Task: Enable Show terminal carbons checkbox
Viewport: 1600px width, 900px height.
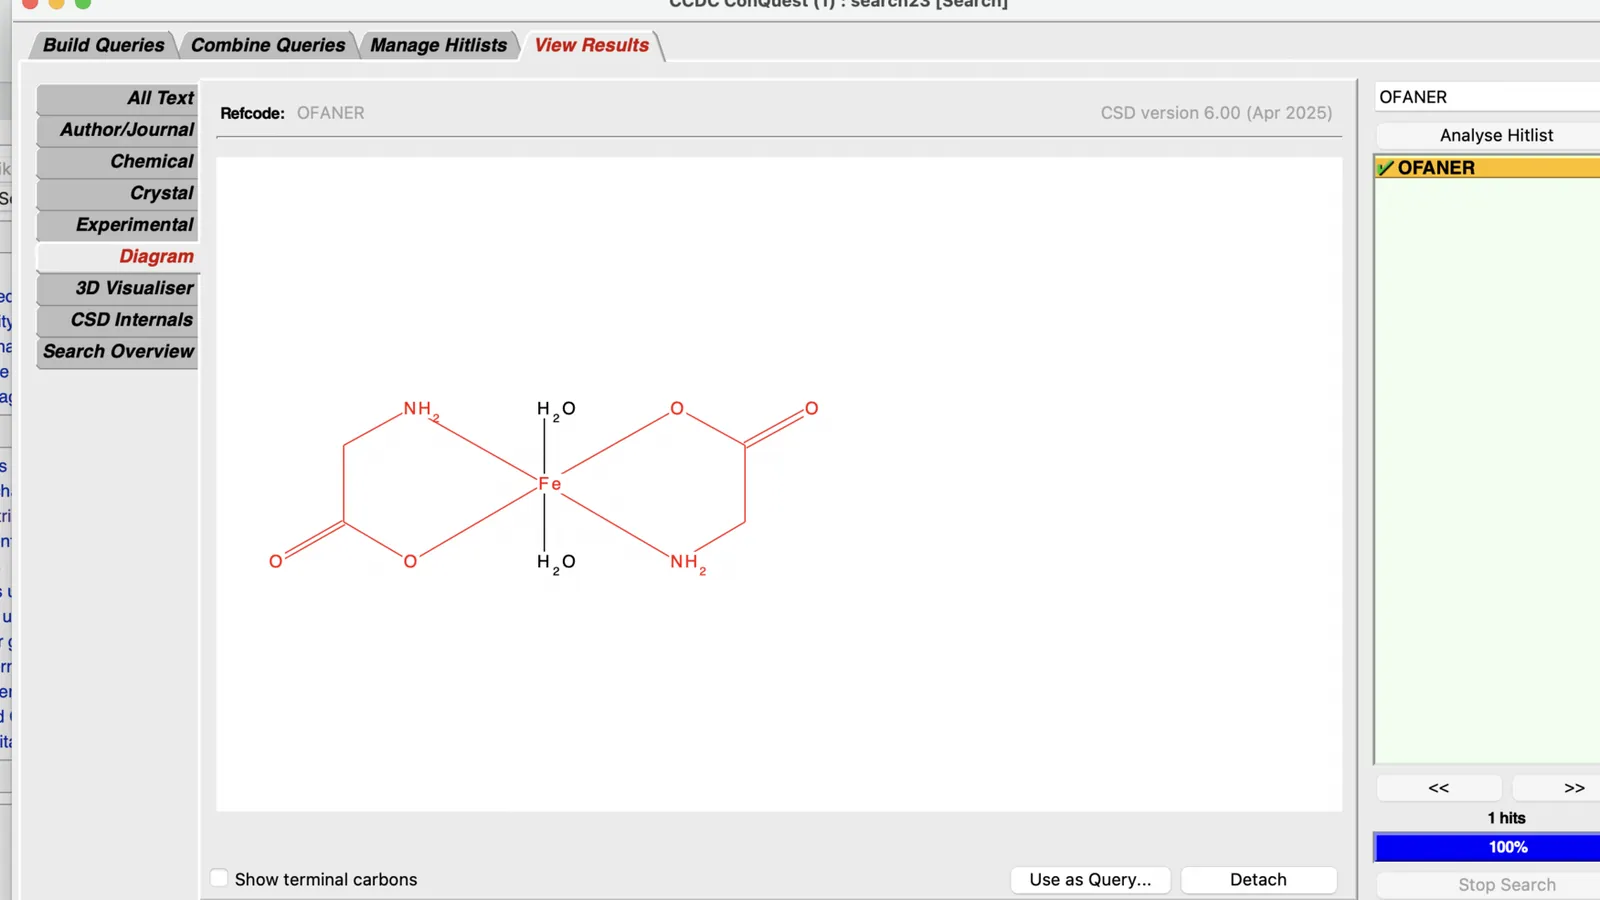Action: coord(219,878)
